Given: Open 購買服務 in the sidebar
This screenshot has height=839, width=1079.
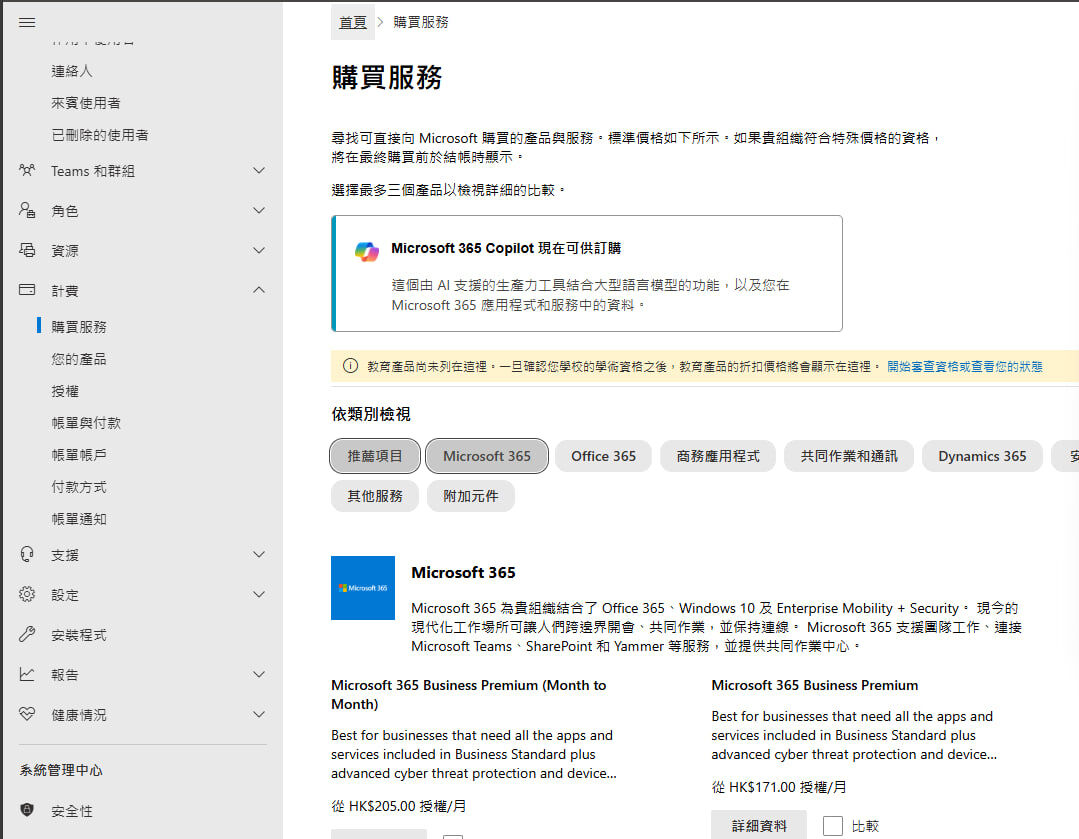Looking at the screenshot, I should (x=78, y=326).
